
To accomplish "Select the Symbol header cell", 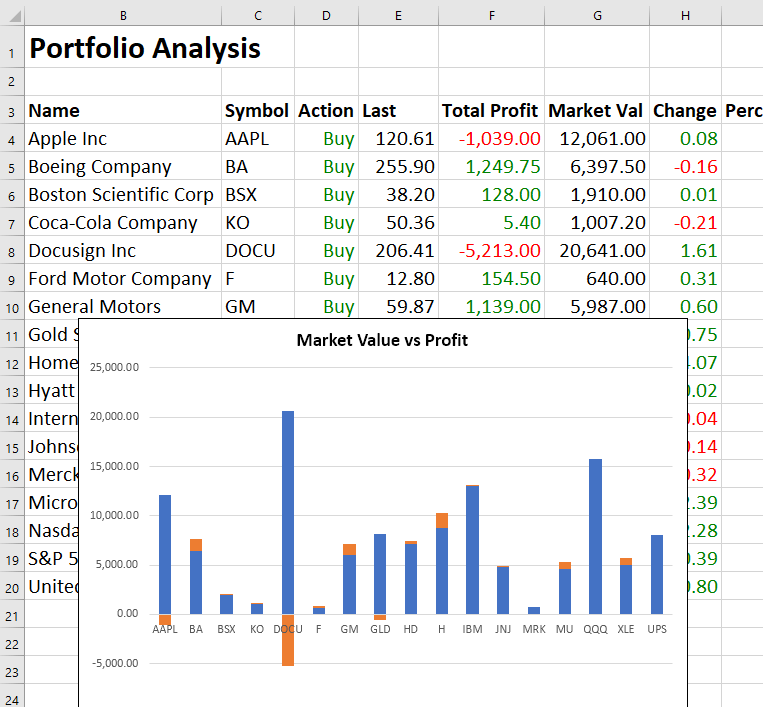I will [x=257, y=111].
